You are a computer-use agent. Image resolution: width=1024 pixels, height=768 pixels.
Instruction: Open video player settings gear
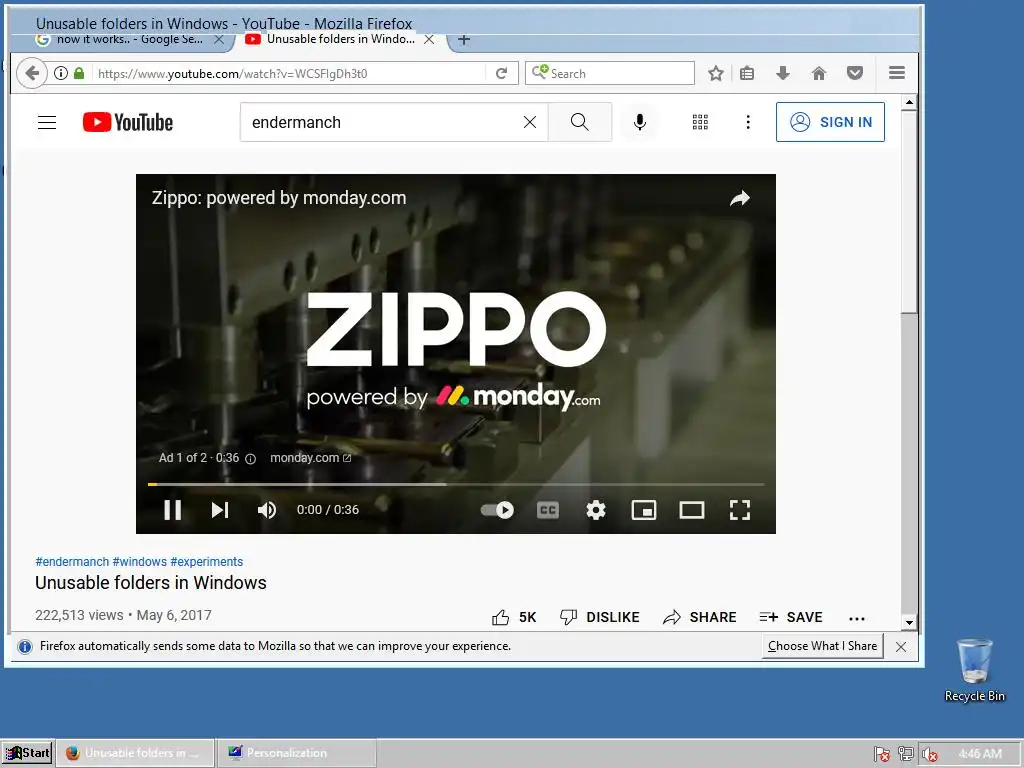tap(596, 509)
